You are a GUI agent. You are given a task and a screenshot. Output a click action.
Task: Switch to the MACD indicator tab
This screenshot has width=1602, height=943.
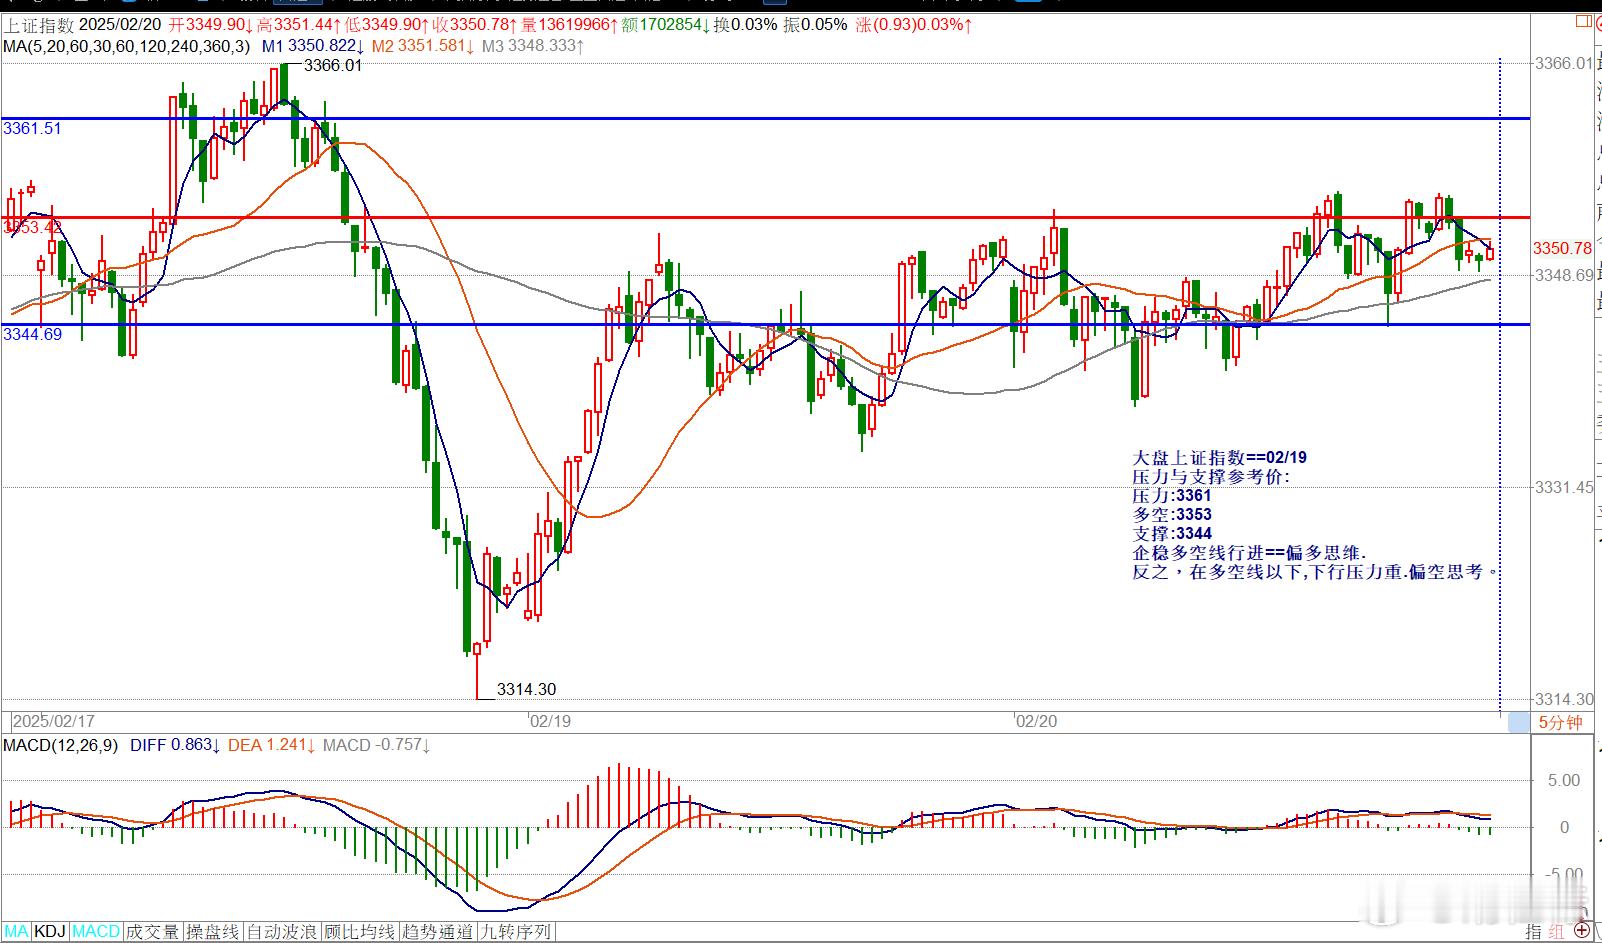click(96, 932)
